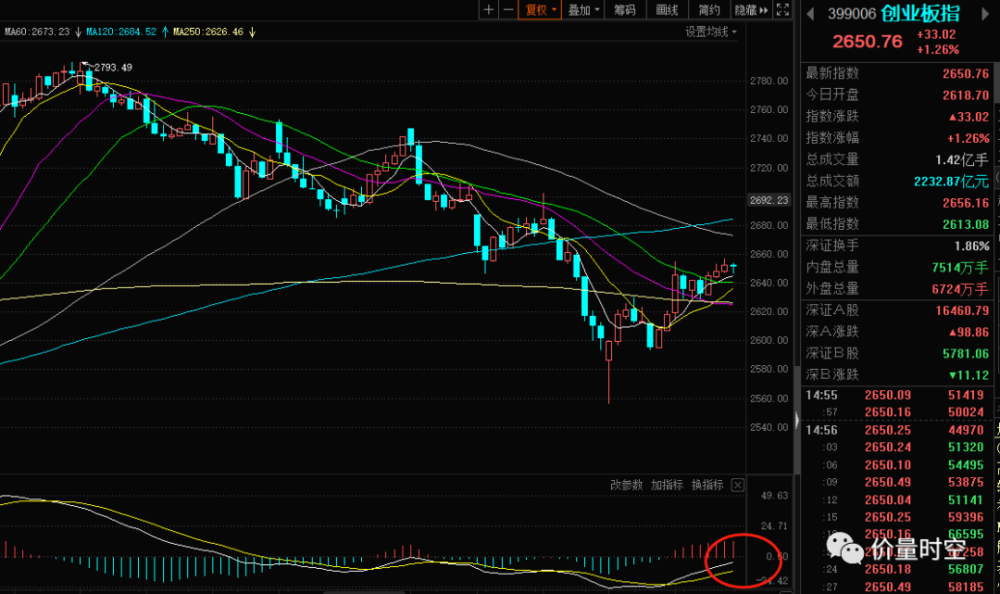The width and height of the screenshot is (1000, 594).
Task: Click 加指标 to add indicator
Action: click(666, 485)
